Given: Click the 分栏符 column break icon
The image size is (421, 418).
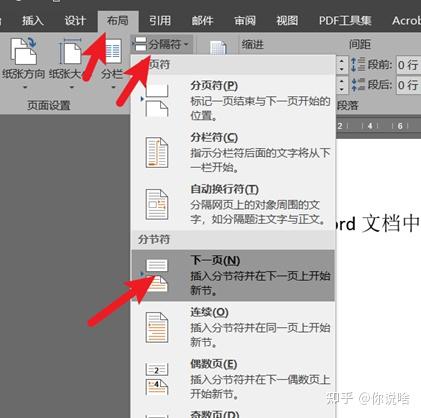Looking at the screenshot, I should click(x=157, y=152).
